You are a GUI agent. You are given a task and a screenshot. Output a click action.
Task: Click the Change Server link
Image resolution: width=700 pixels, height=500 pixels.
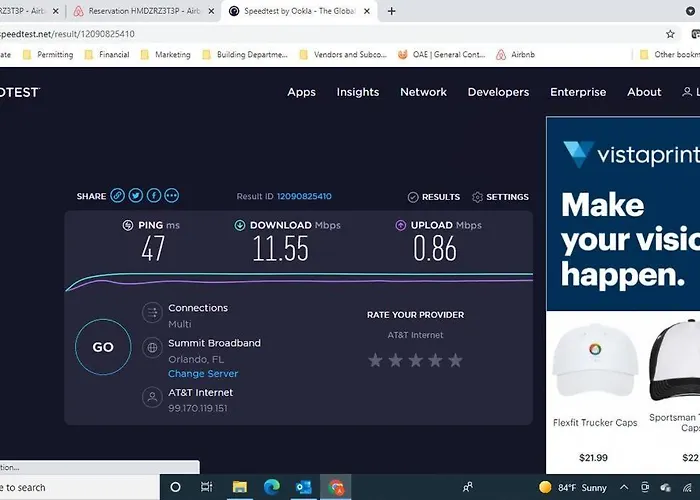[x=203, y=374]
